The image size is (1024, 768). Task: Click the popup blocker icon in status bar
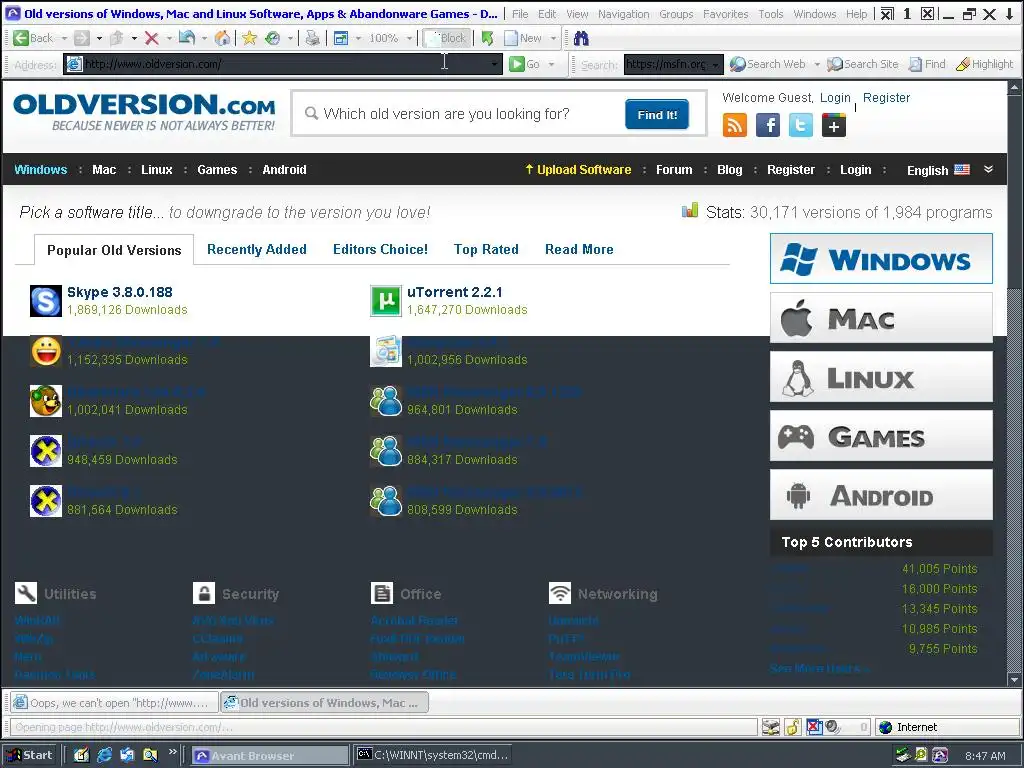pos(814,727)
